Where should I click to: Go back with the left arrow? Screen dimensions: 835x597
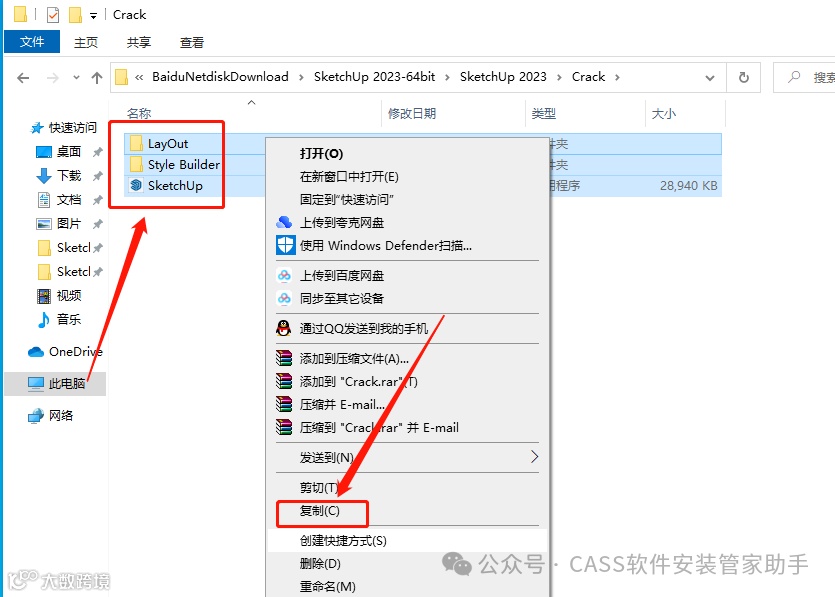[23, 78]
